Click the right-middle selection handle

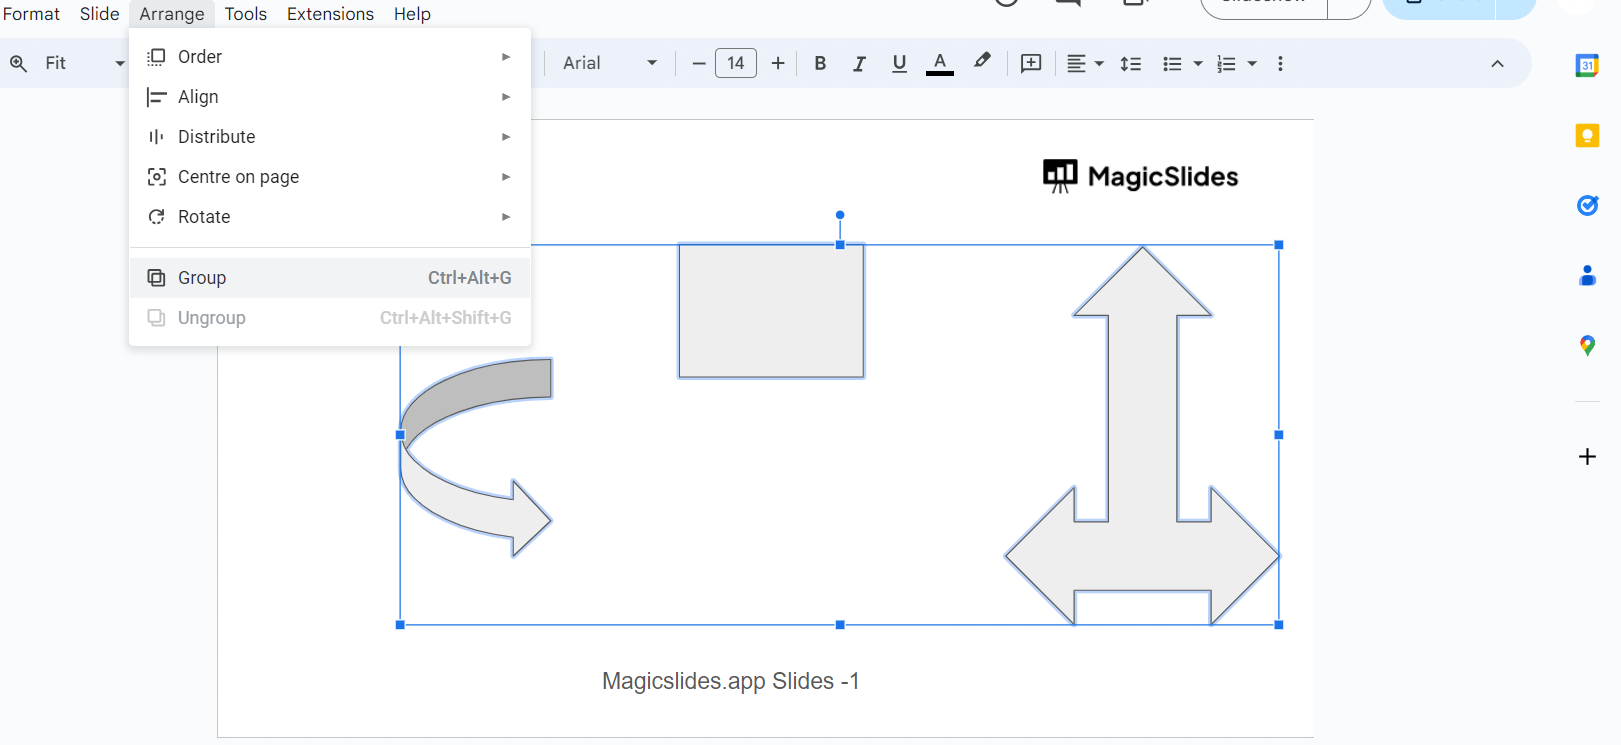coord(1279,435)
